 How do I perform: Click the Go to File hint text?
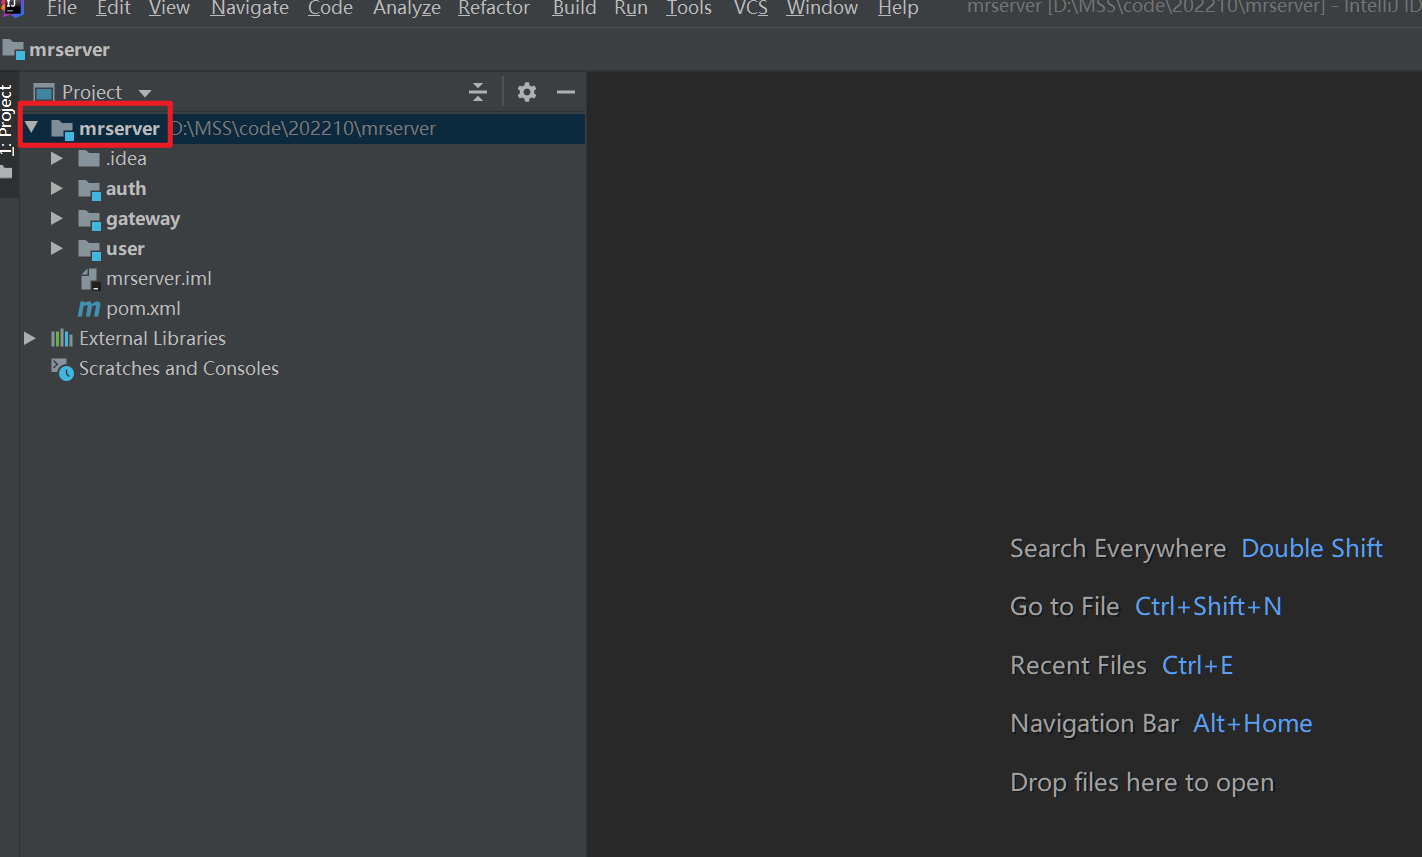pyautogui.click(x=1065, y=606)
